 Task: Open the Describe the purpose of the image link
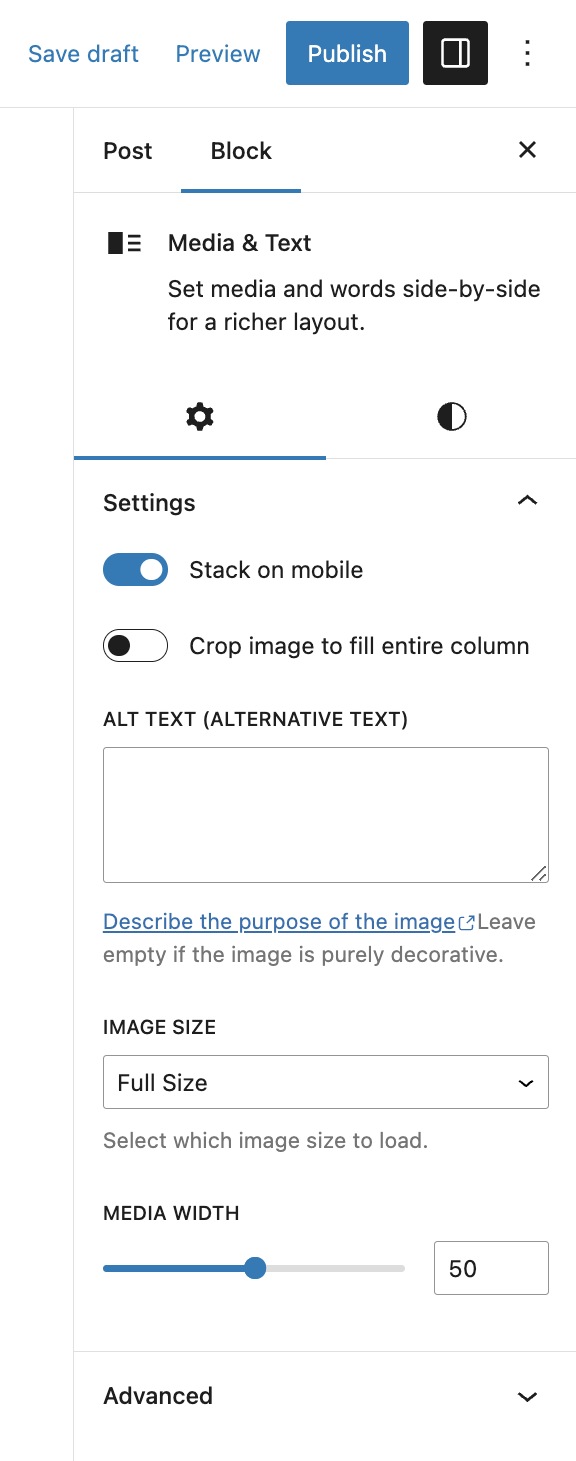point(280,921)
